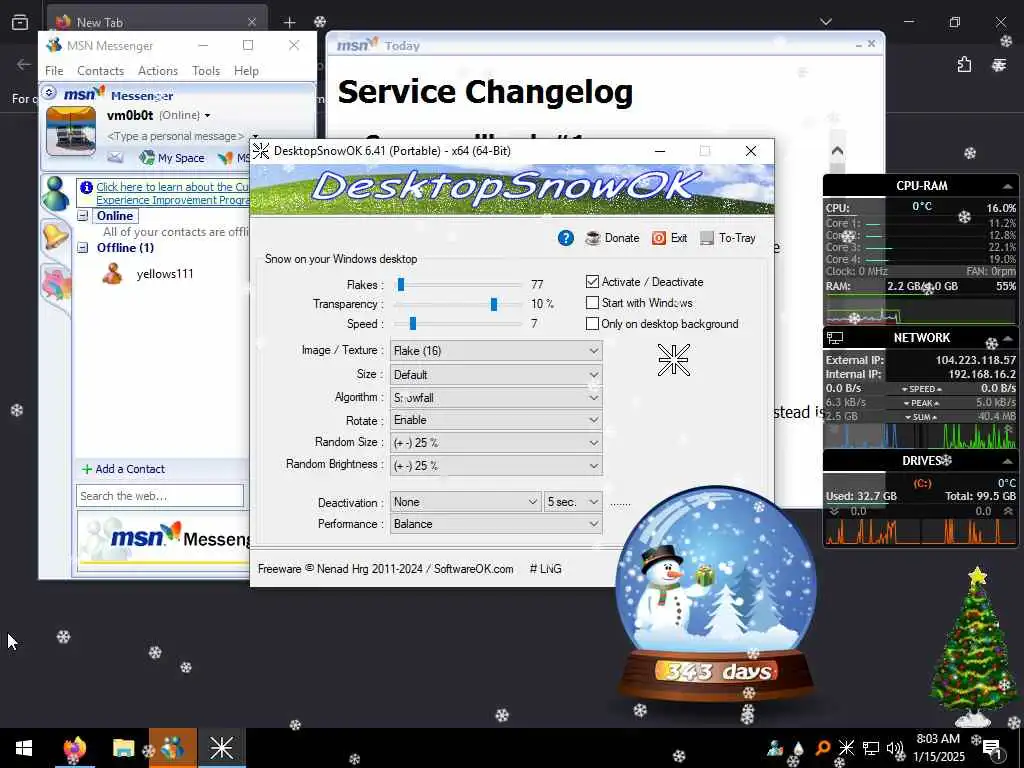Open the MSN email envelope icon

point(115,157)
